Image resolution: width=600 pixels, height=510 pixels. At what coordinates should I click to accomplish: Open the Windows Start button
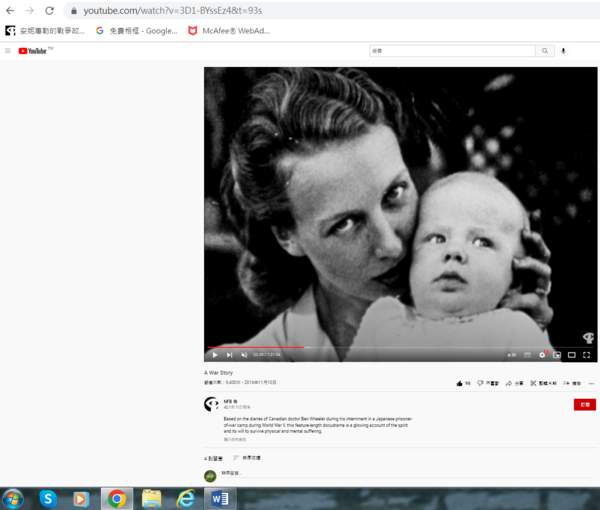[13, 499]
